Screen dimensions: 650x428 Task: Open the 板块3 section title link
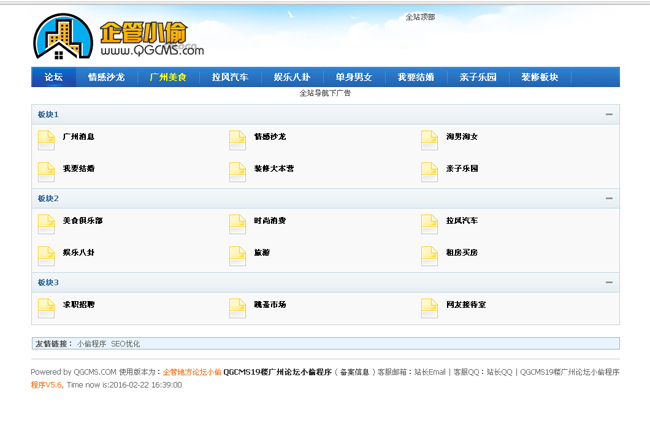[x=48, y=282]
